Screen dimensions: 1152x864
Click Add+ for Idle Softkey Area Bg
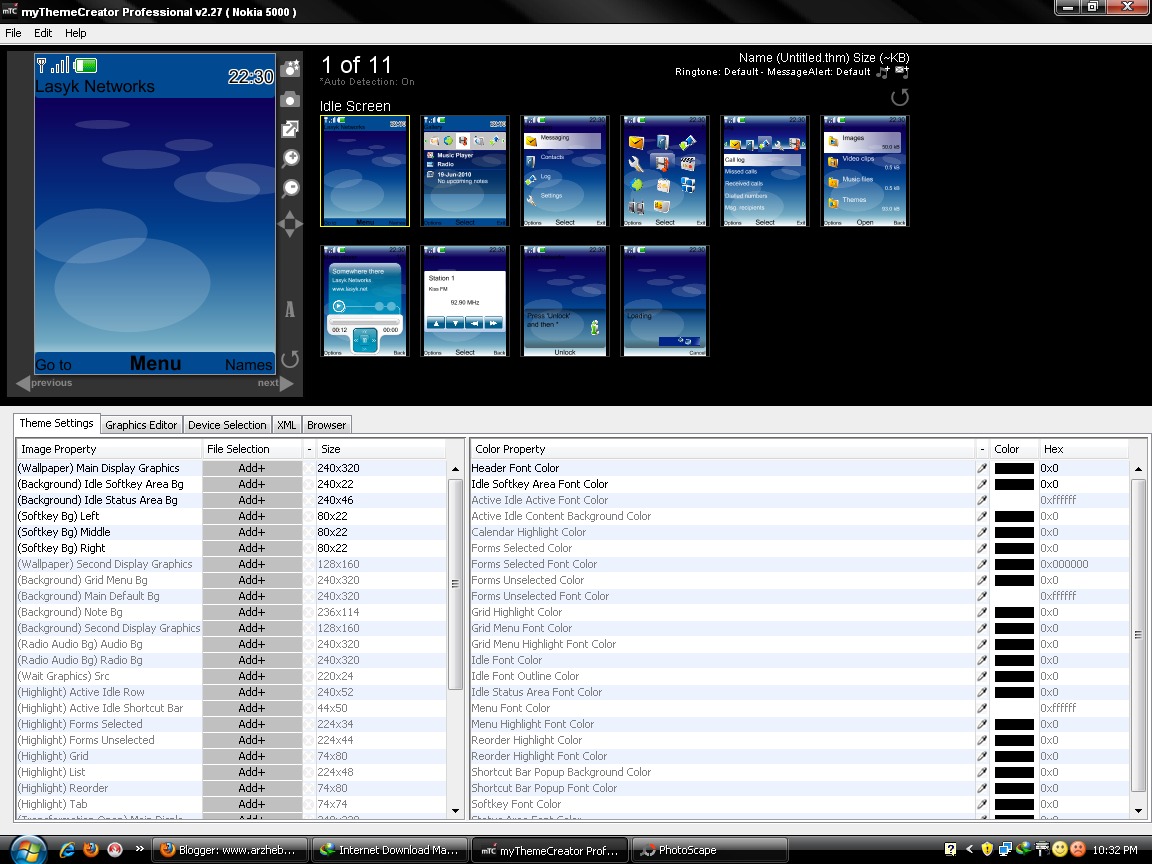[251, 484]
